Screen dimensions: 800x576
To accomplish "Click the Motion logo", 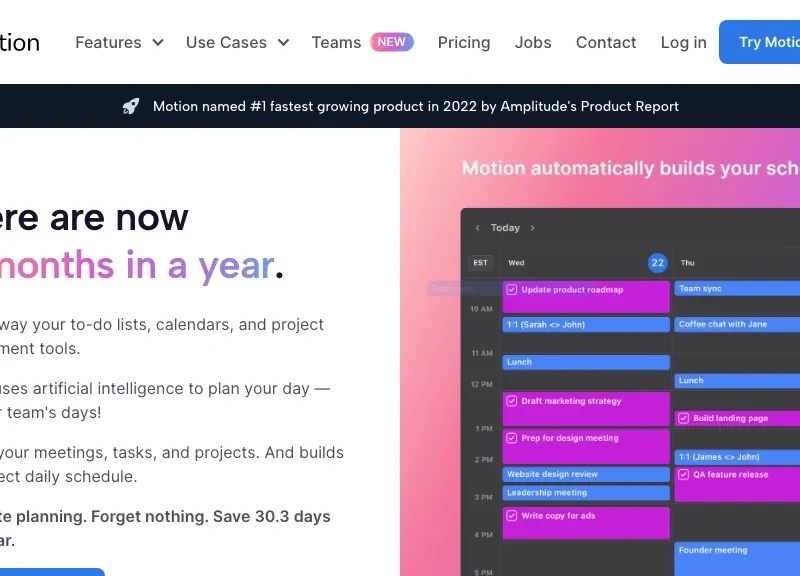I will pyautogui.click(x=18, y=42).
